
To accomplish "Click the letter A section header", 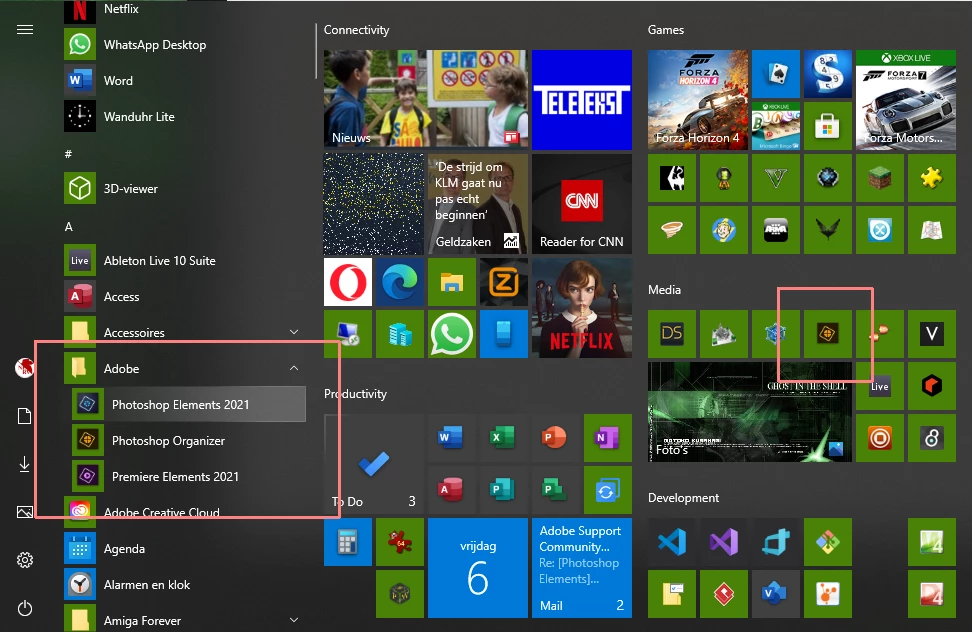I will pyautogui.click(x=69, y=227).
